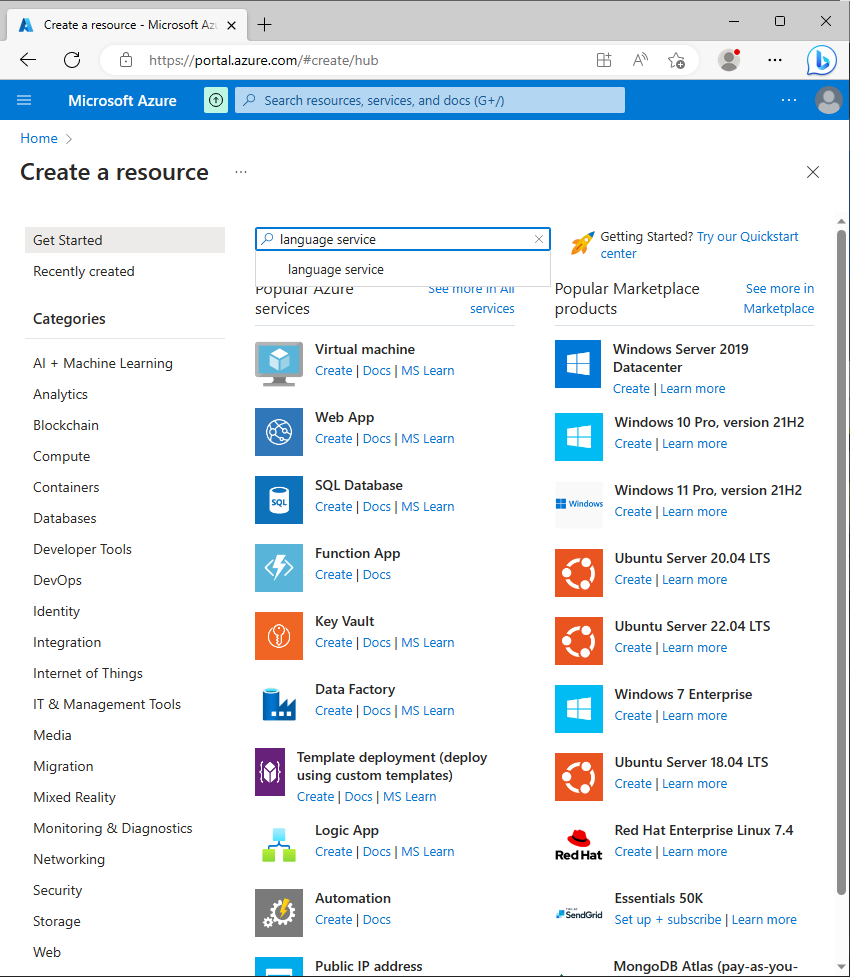Viewport: 850px width, 977px height.
Task: Click the Bing sidebar icon in Edge
Action: pos(821,60)
